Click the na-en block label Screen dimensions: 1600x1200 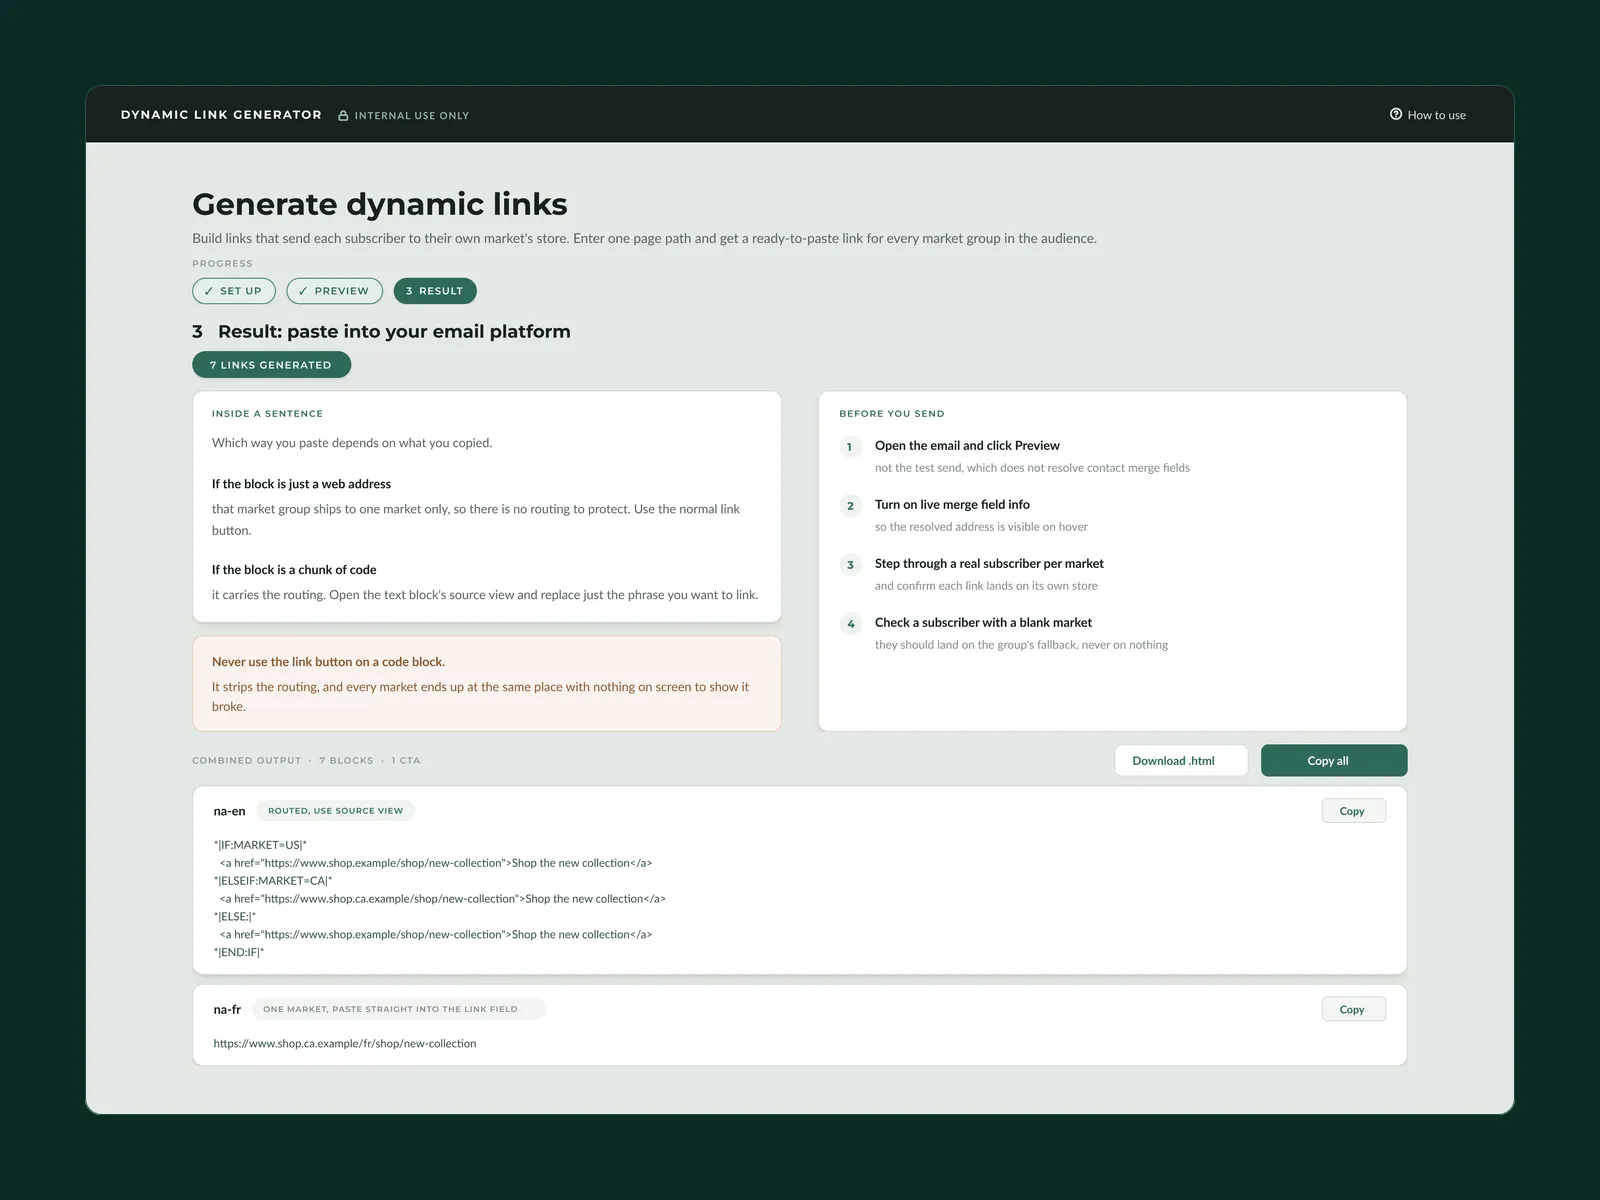(x=229, y=811)
